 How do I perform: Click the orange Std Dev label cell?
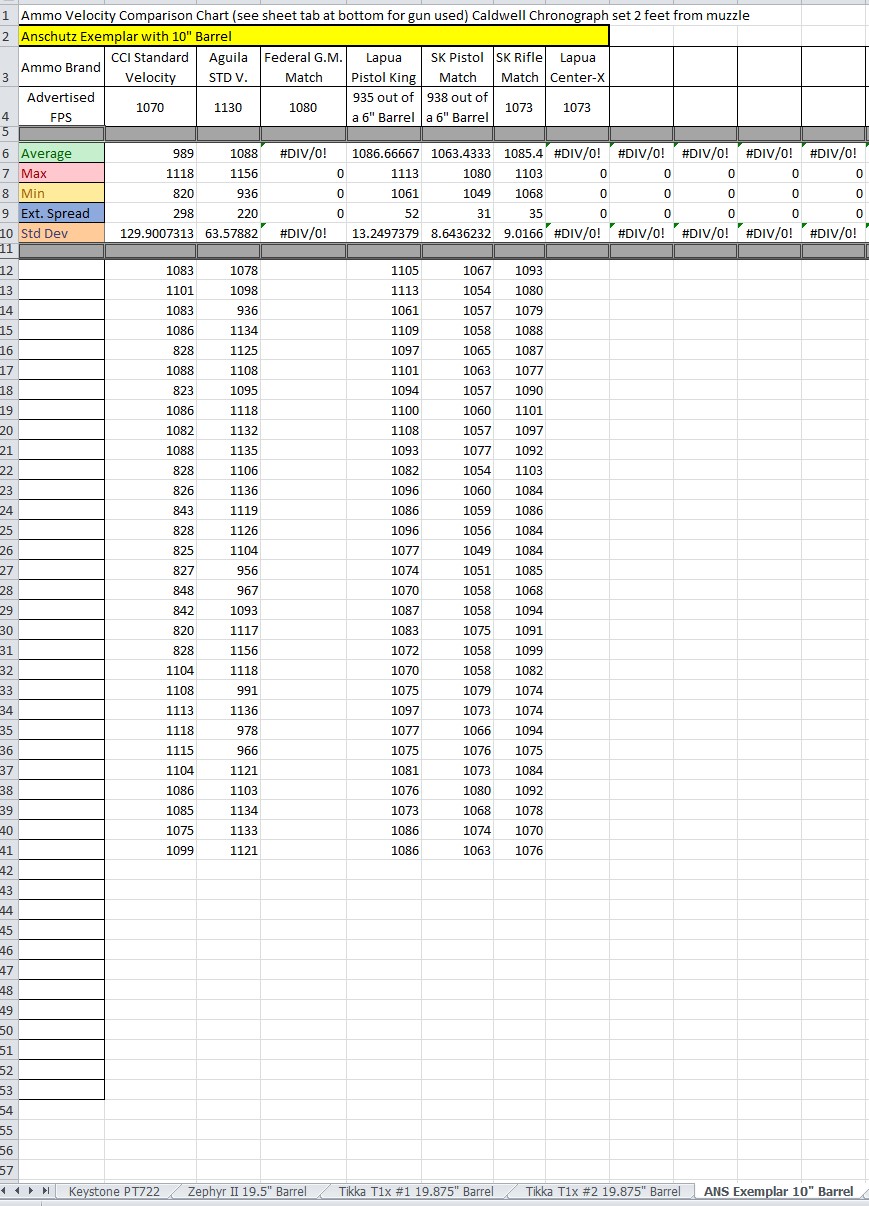(61, 233)
